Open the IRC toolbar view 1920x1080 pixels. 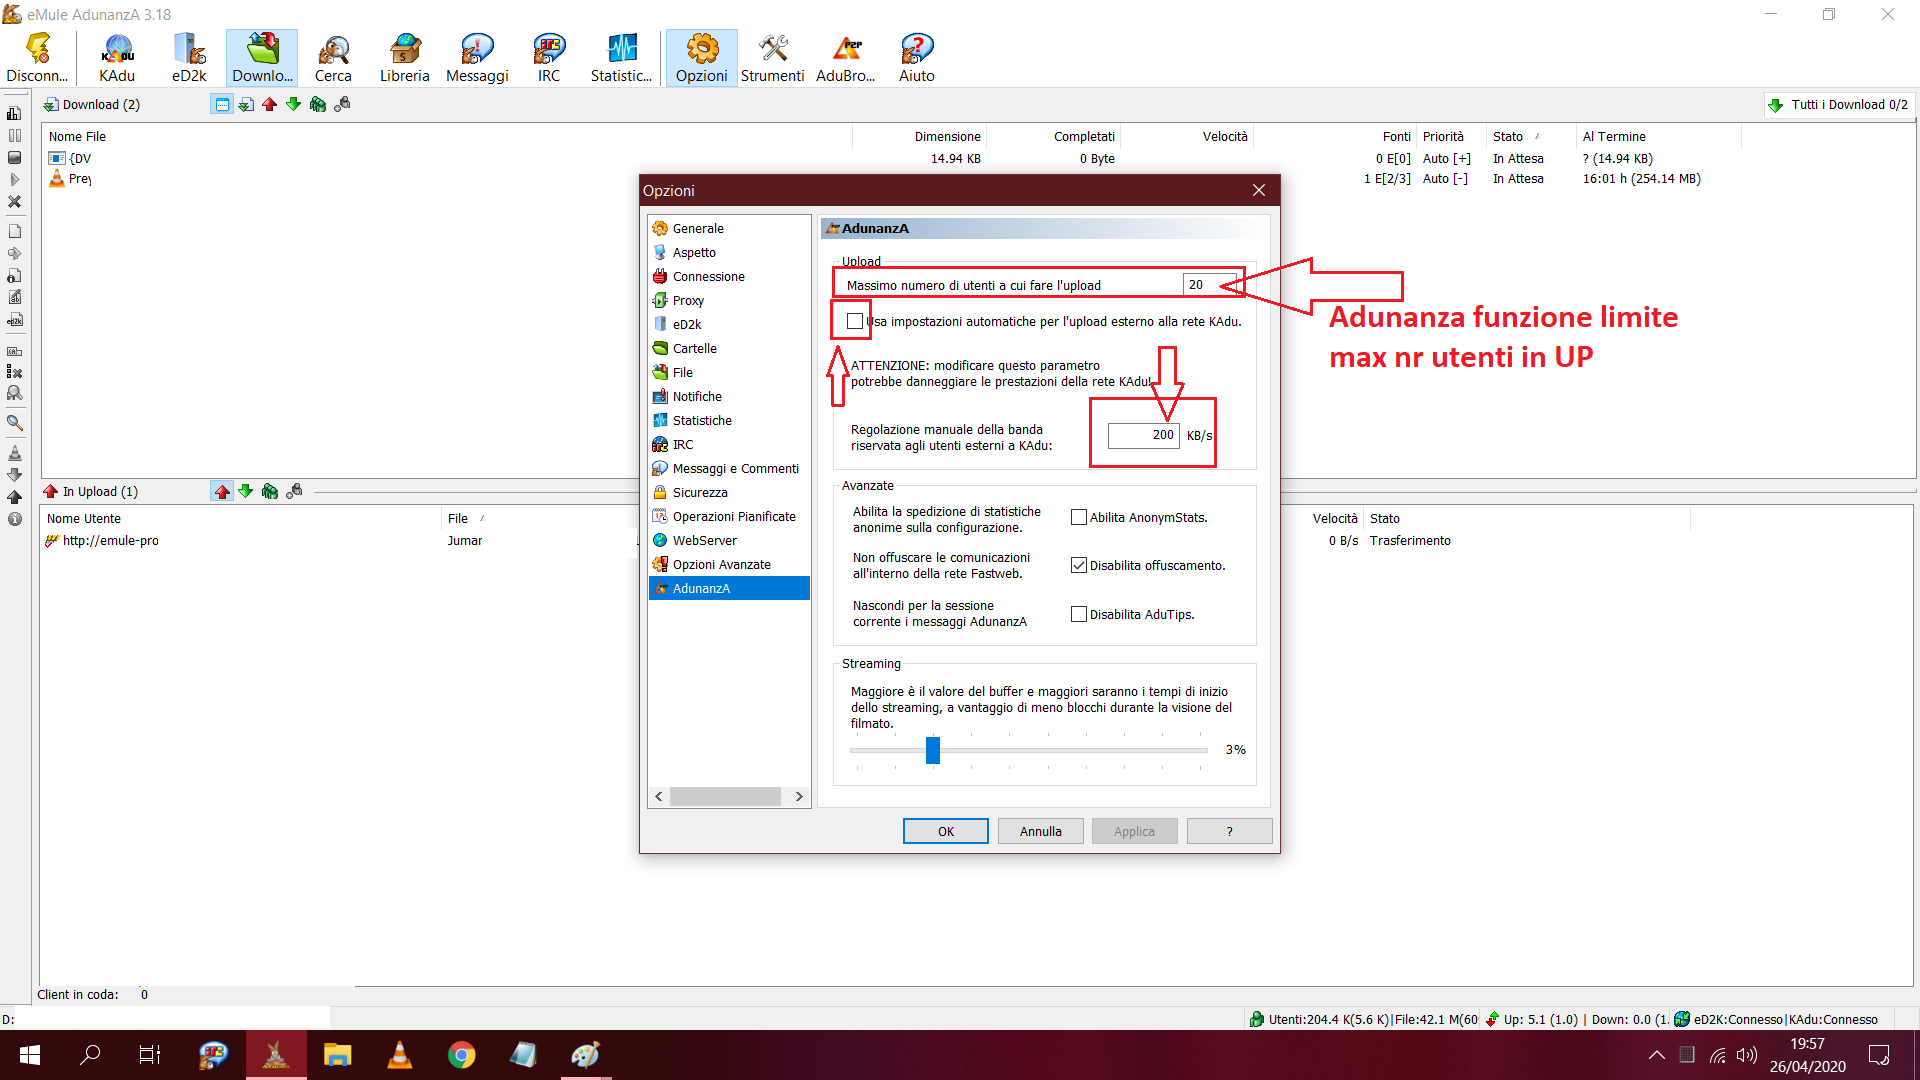click(x=549, y=57)
